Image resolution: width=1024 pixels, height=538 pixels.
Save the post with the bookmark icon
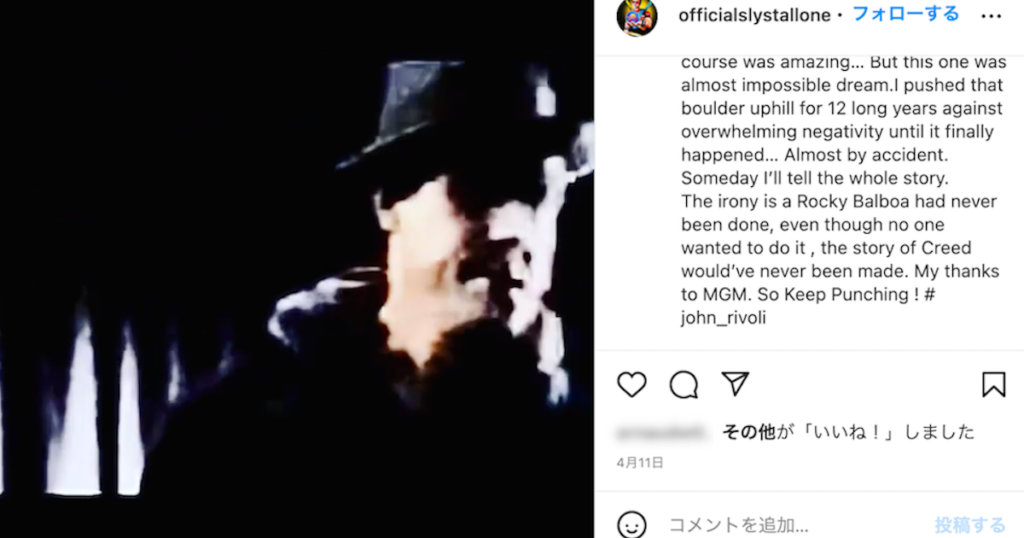(993, 385)
